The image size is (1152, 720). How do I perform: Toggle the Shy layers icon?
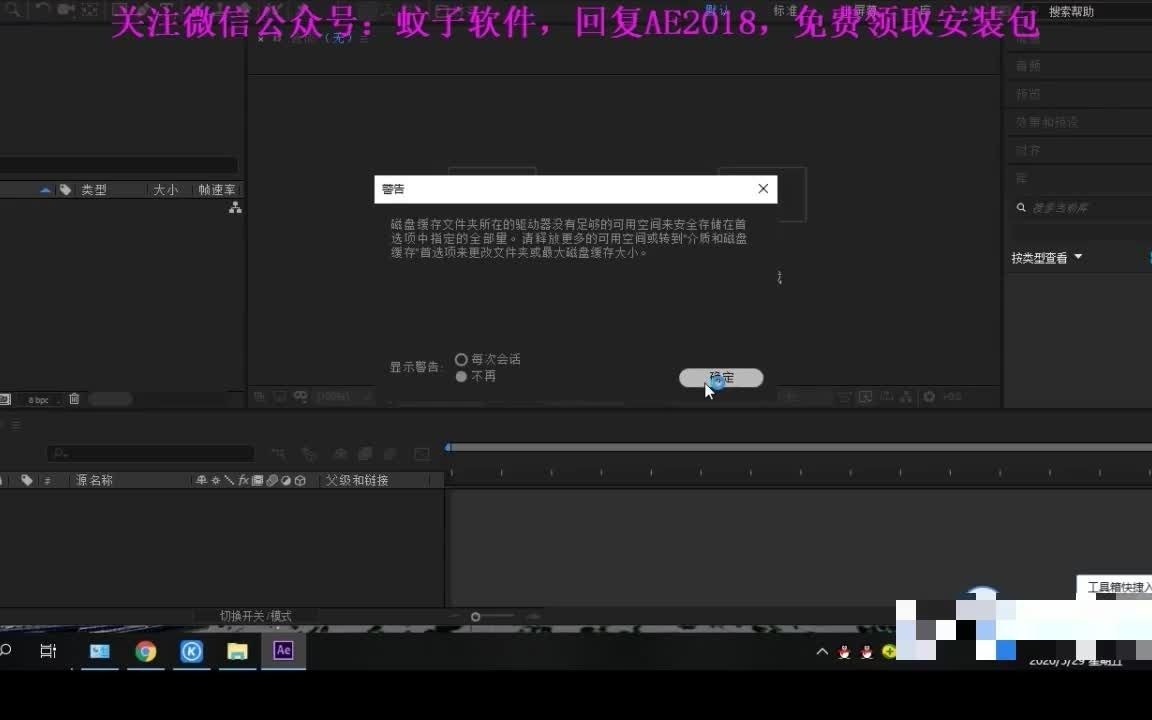(x=339, y=453)
